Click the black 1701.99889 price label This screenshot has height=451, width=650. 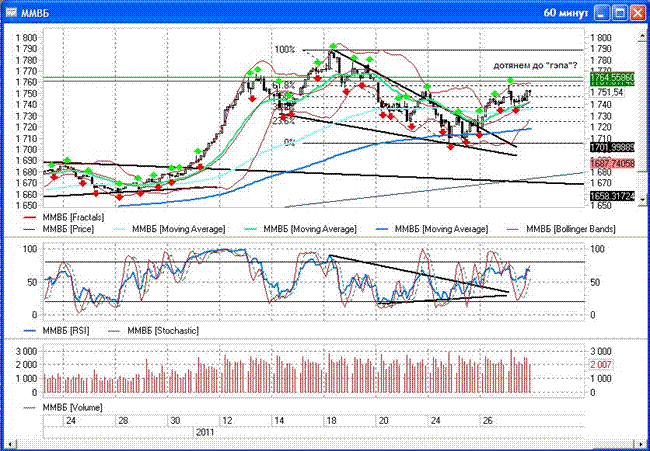(611, 146)
